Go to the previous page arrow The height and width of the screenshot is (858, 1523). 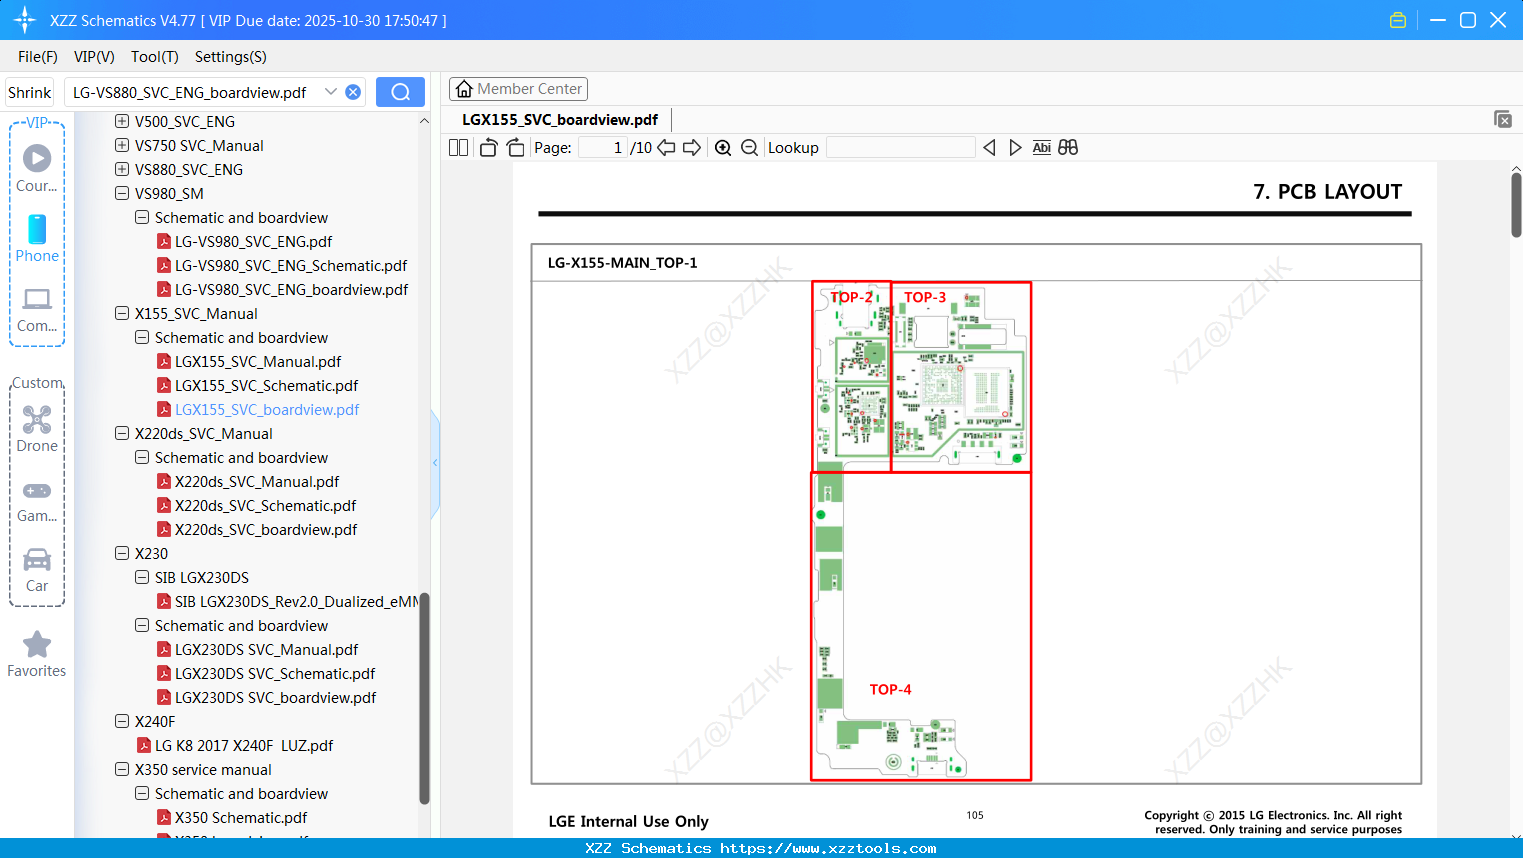click(x=666, y=148)
